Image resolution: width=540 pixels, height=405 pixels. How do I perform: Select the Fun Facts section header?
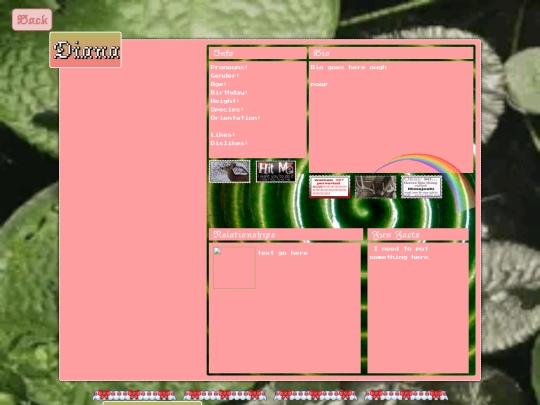[418, 235]
